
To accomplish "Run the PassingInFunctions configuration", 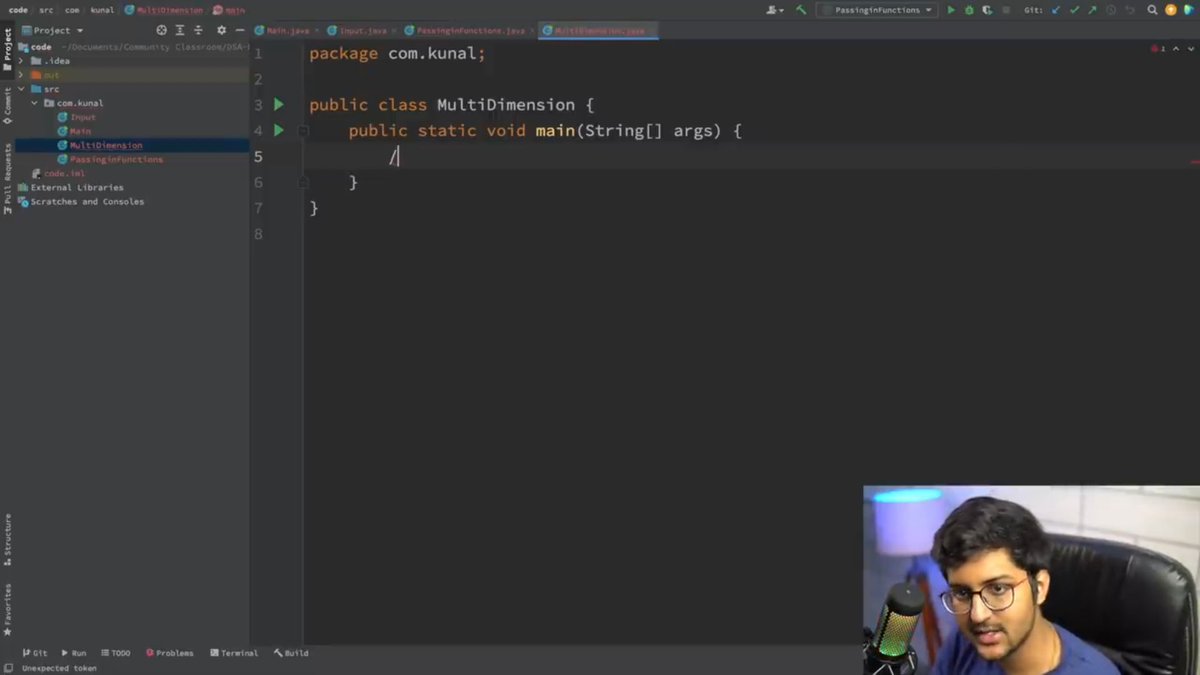I will [950, 10].
